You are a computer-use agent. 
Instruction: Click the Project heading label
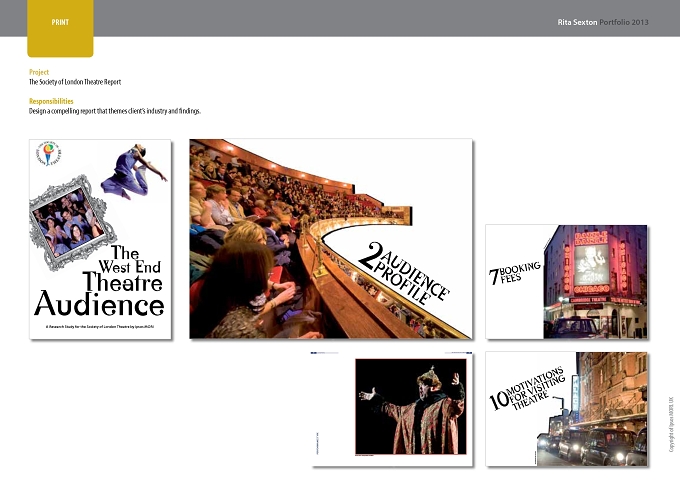(39, 72)
